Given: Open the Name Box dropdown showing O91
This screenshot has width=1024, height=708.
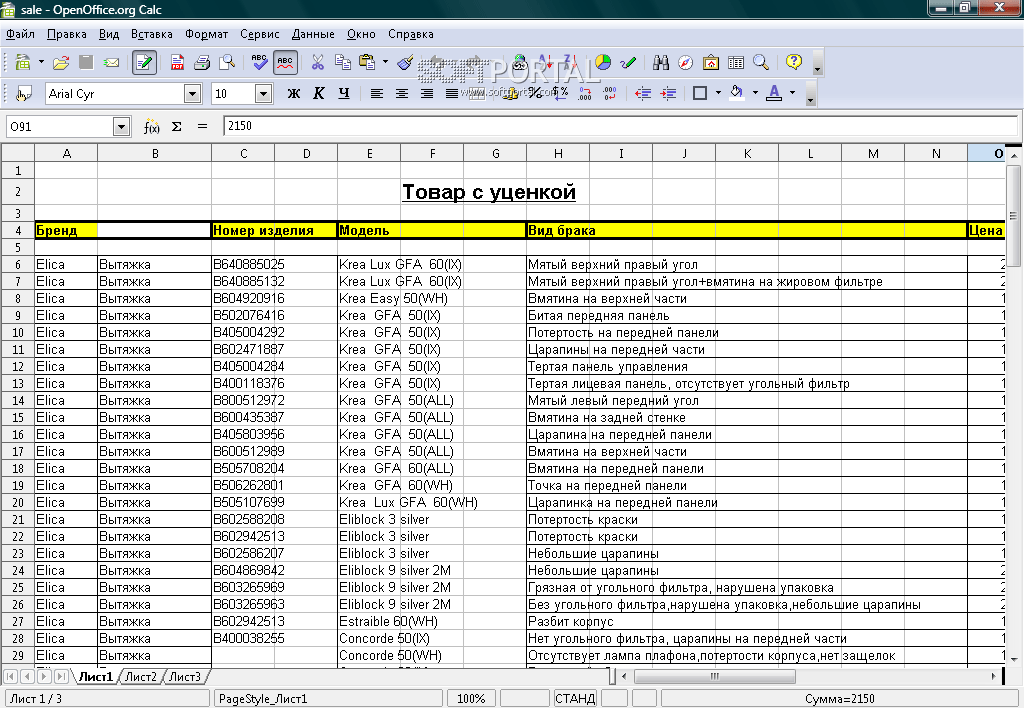Looking at the screenshot, I should (x=121, y=127).
